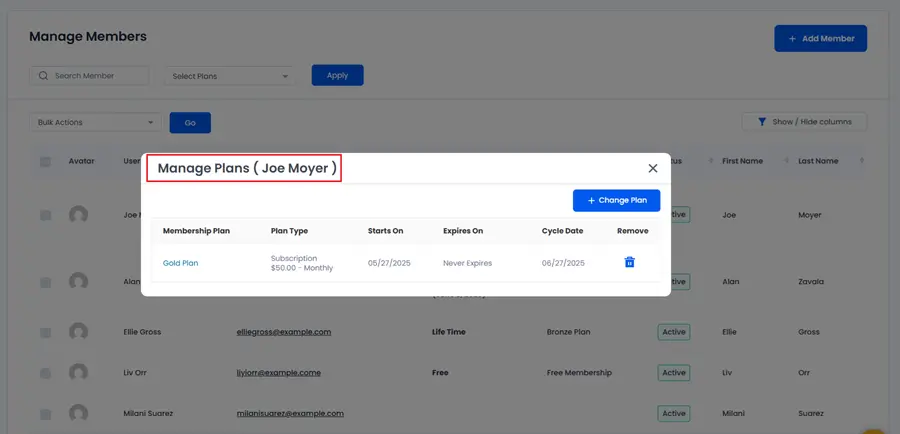The image size is (900, 434).
Task: Open Show / Hide columns options
Action: point(804,122)
